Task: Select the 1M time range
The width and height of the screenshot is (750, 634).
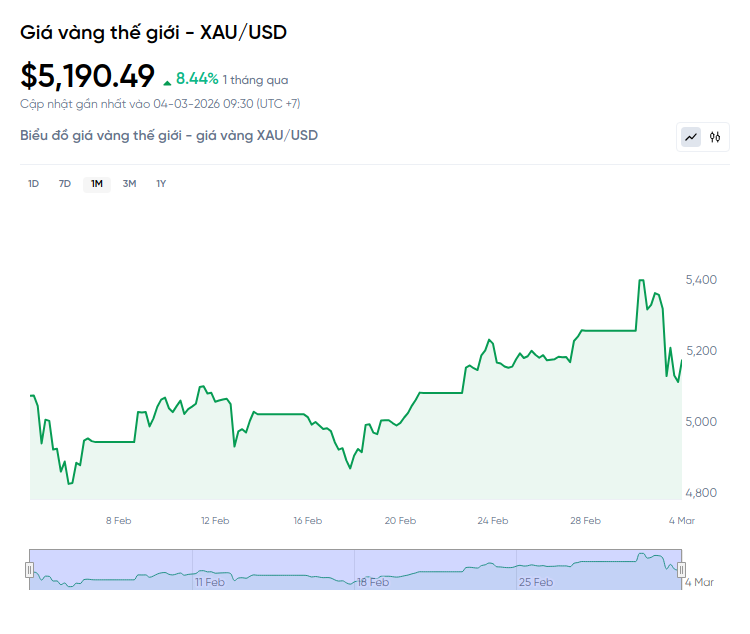Action: (97, 183)
